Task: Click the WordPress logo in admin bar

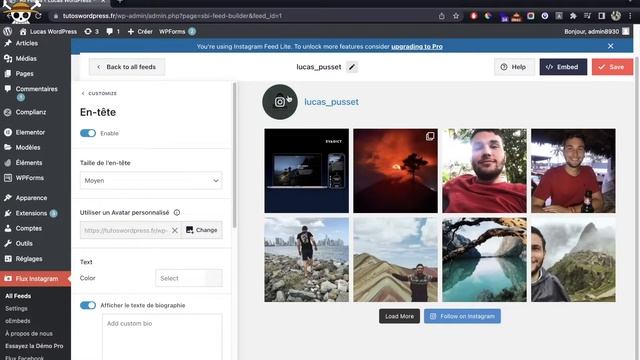Action: 7,31
